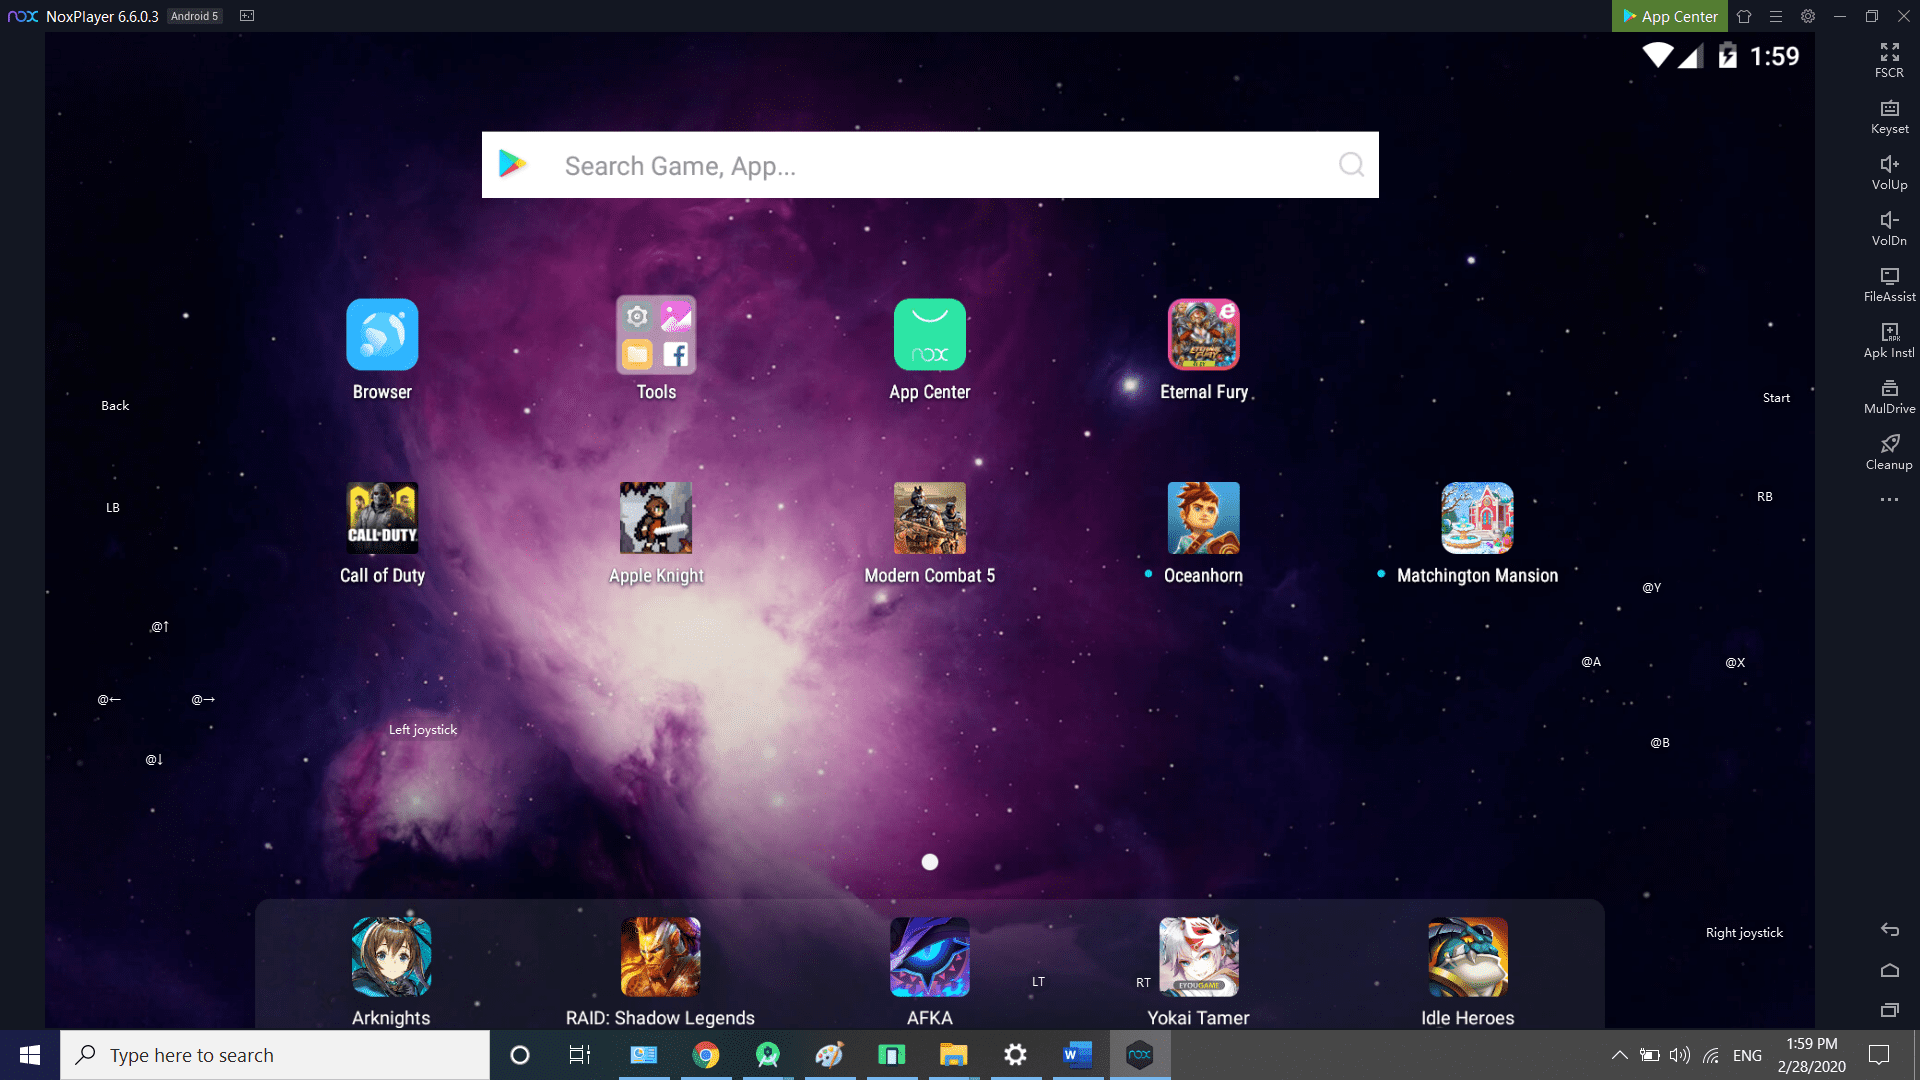Click the Search Game App input field
This screenshot has height=1080, width=1920.
pos(928,164)
